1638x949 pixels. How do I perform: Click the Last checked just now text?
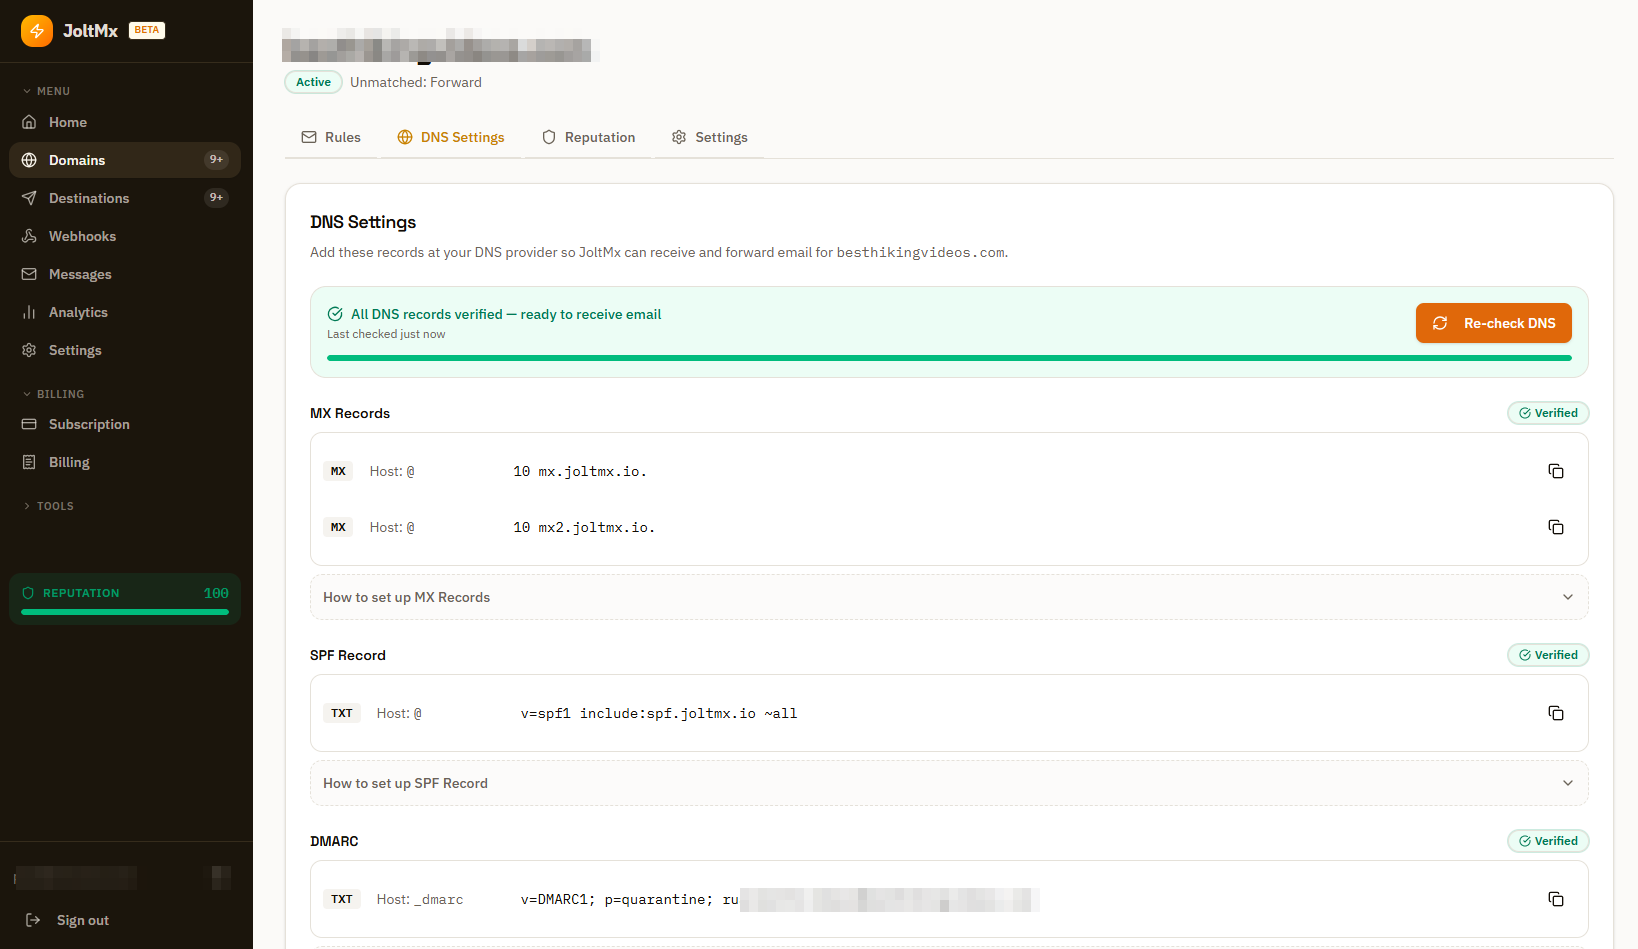click(386, 334)
